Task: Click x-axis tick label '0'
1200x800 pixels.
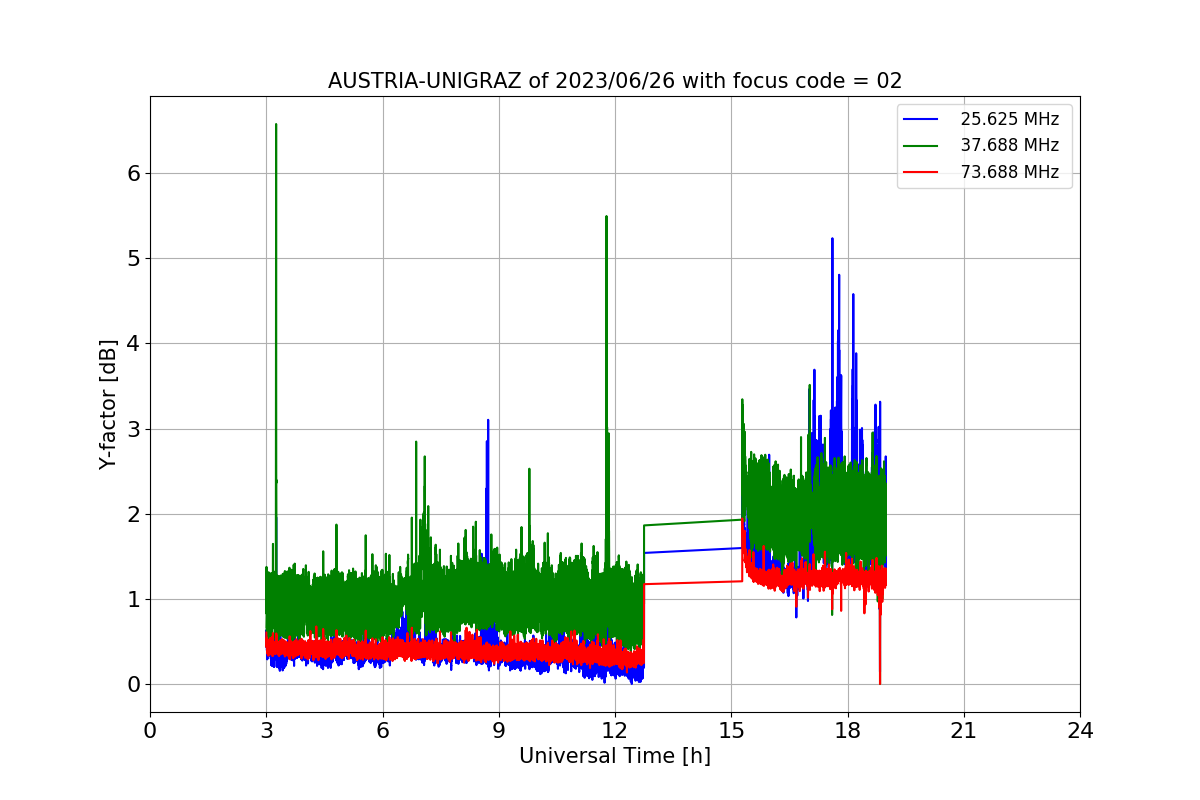Action: [150, 731]
